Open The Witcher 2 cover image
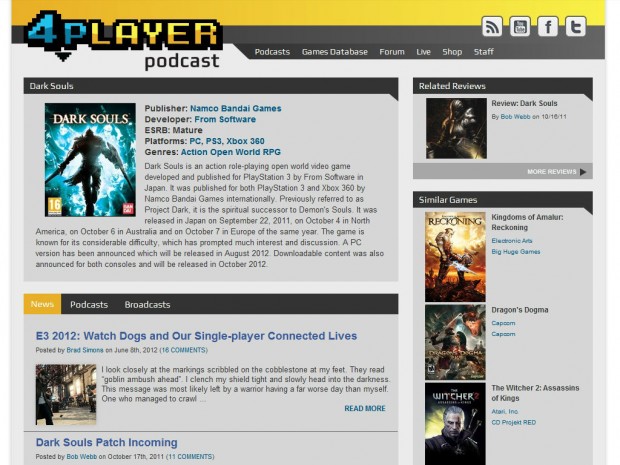The height and width of the screenshot is (465, 620). tap(455, 424)
